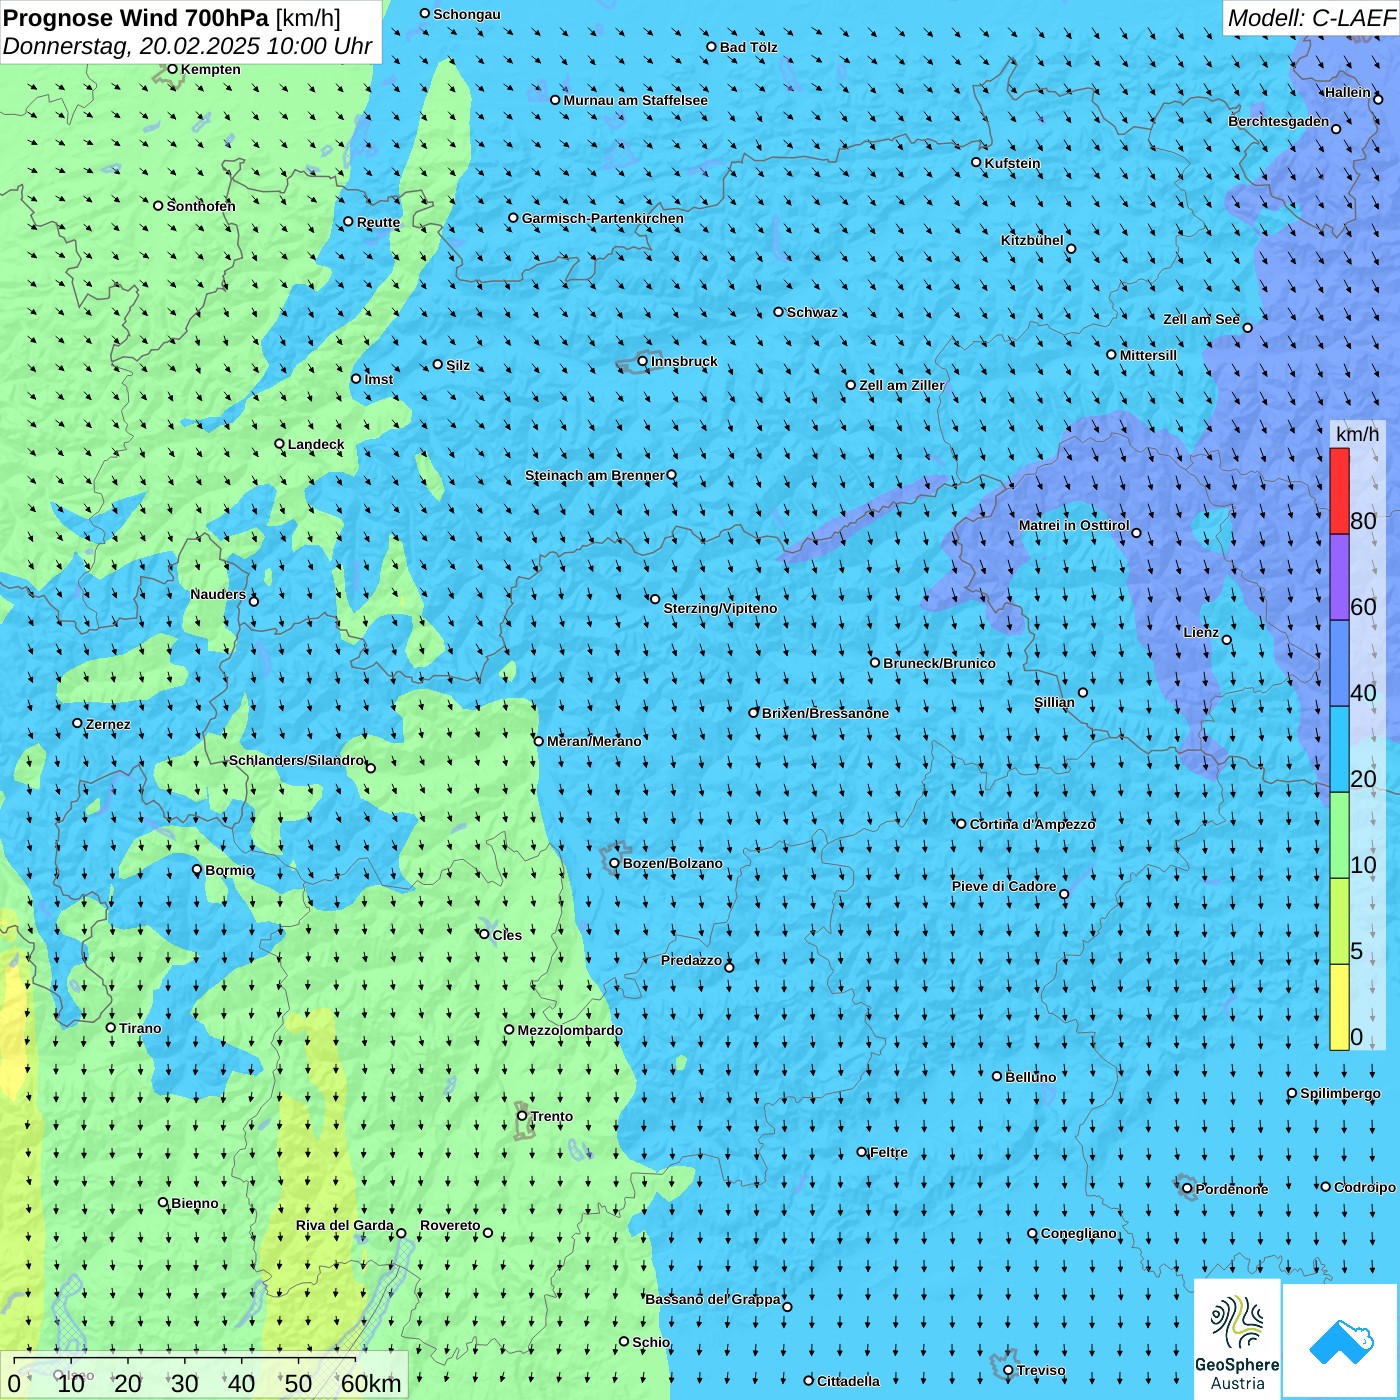Click the Spilimbergo label
Viewport: 1400px width, 1400px height.
coord(1340,1093)
